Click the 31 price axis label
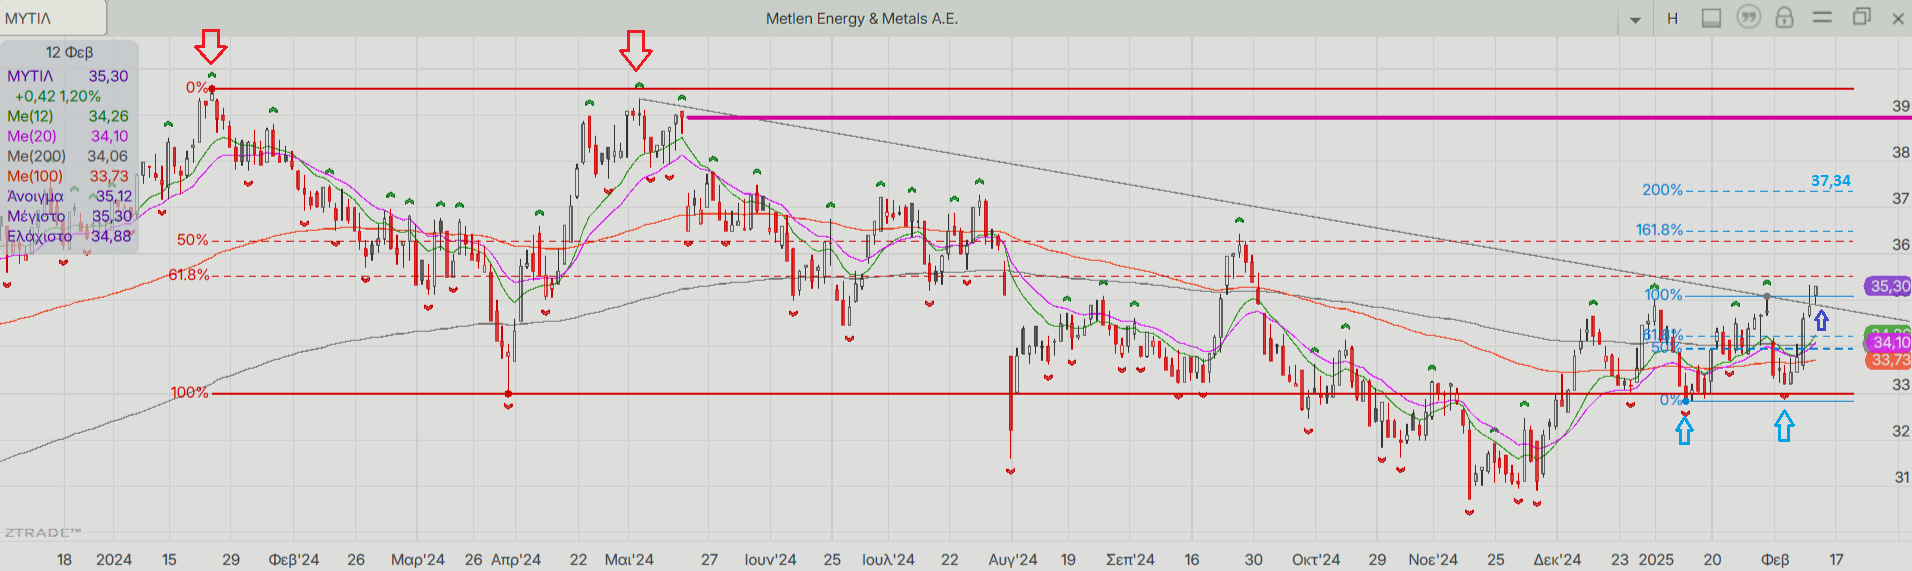1912x571 pixels. (1900, 477)
